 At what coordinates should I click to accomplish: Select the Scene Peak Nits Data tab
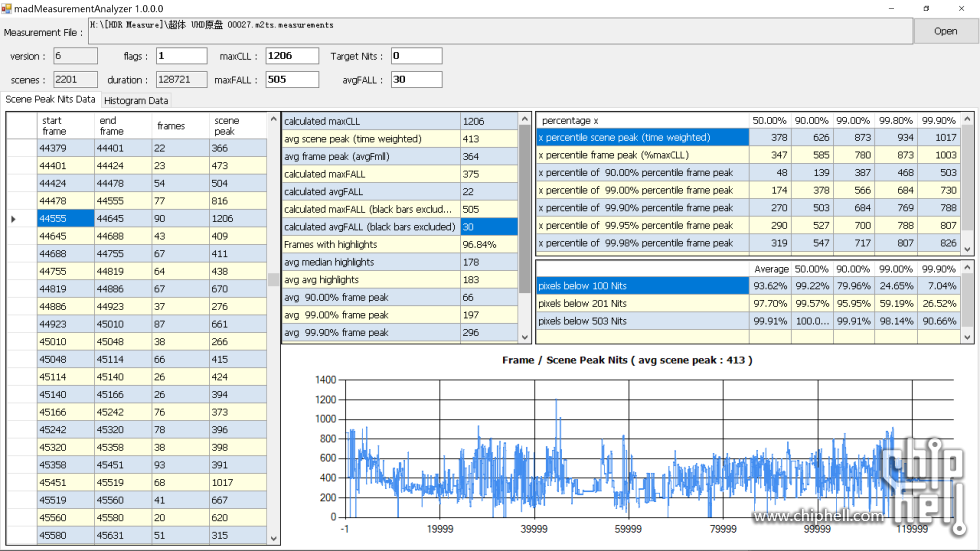[x=50, y=100]
